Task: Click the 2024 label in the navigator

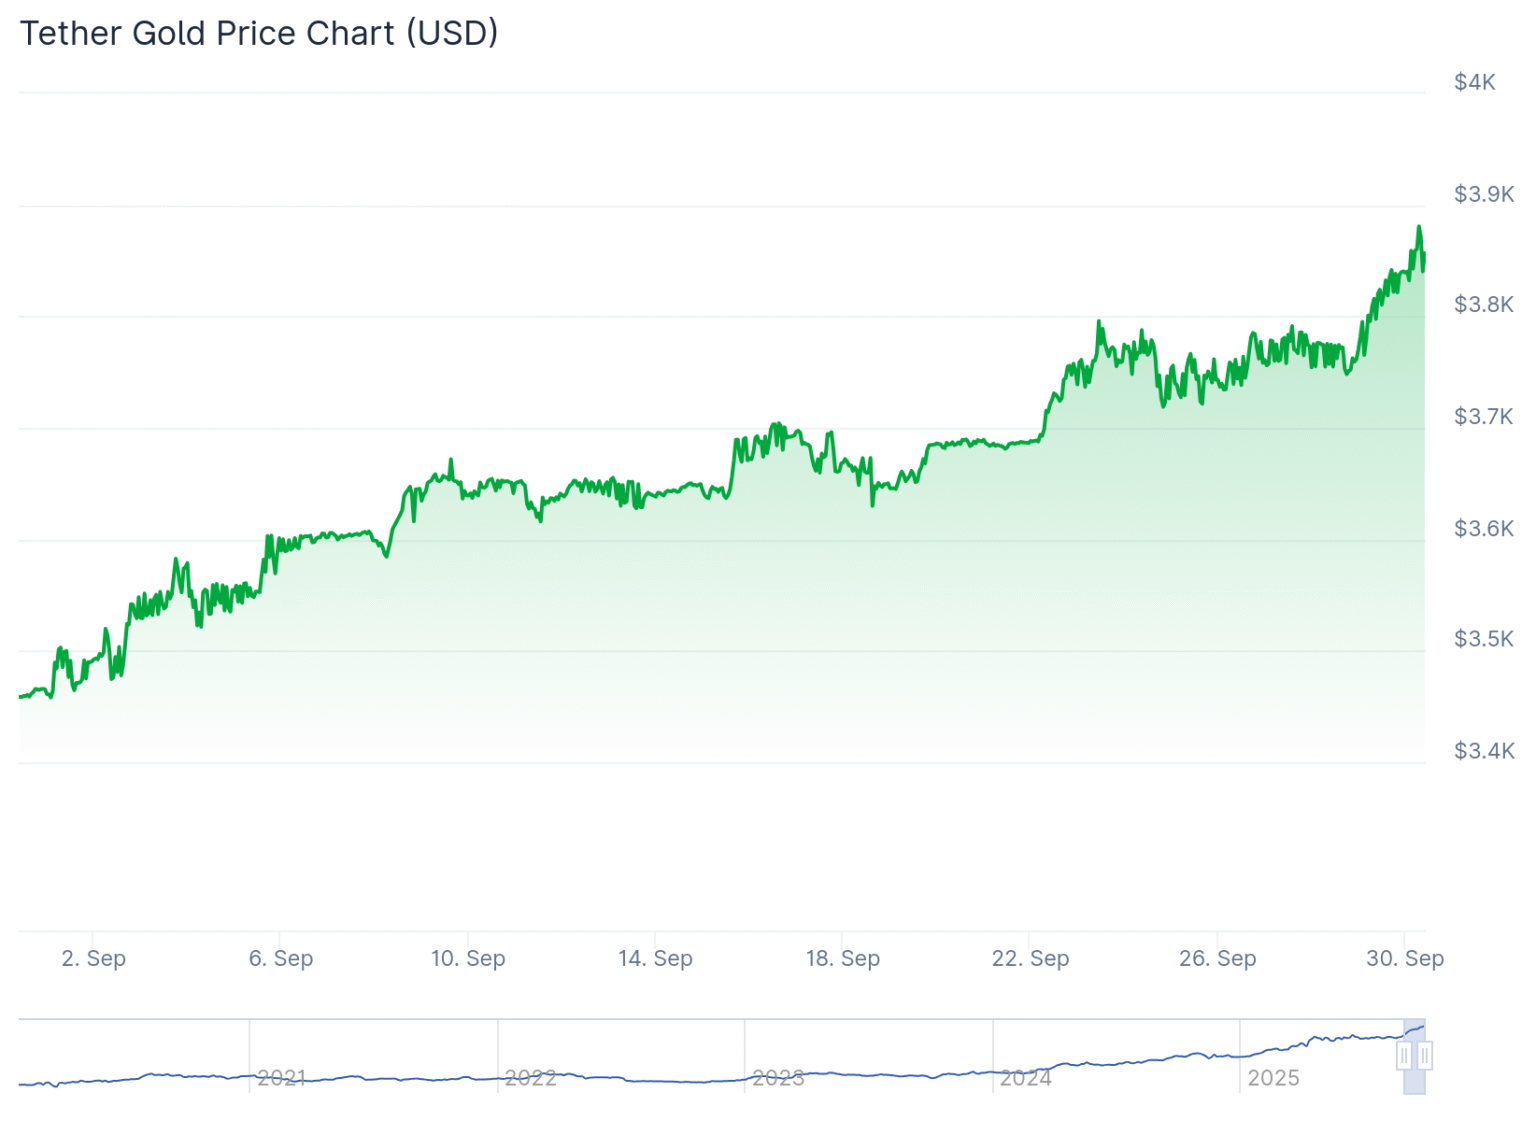Action: (x=1026, y=1078)
